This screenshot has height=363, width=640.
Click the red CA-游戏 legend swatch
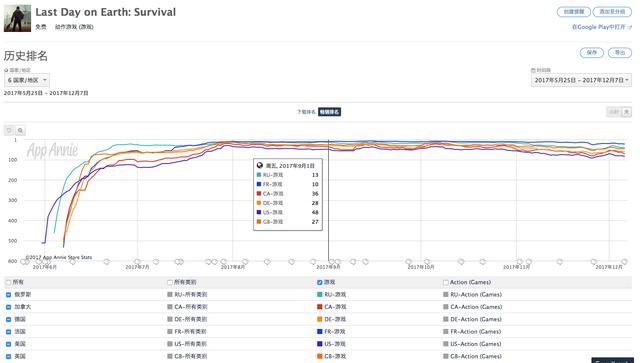pos(320,307)
